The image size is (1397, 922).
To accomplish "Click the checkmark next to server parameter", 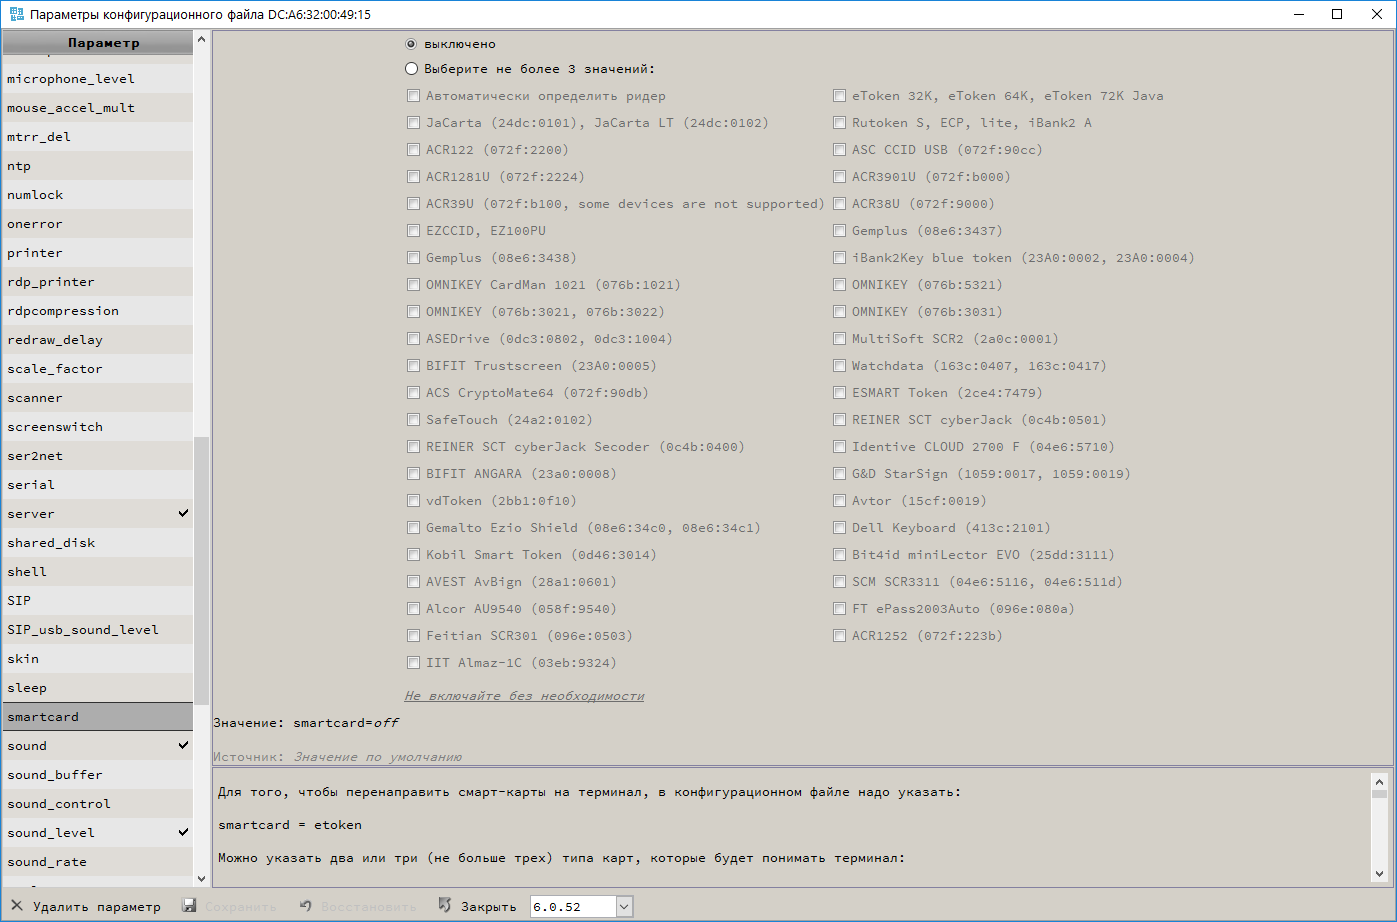I will pos(183,513).
